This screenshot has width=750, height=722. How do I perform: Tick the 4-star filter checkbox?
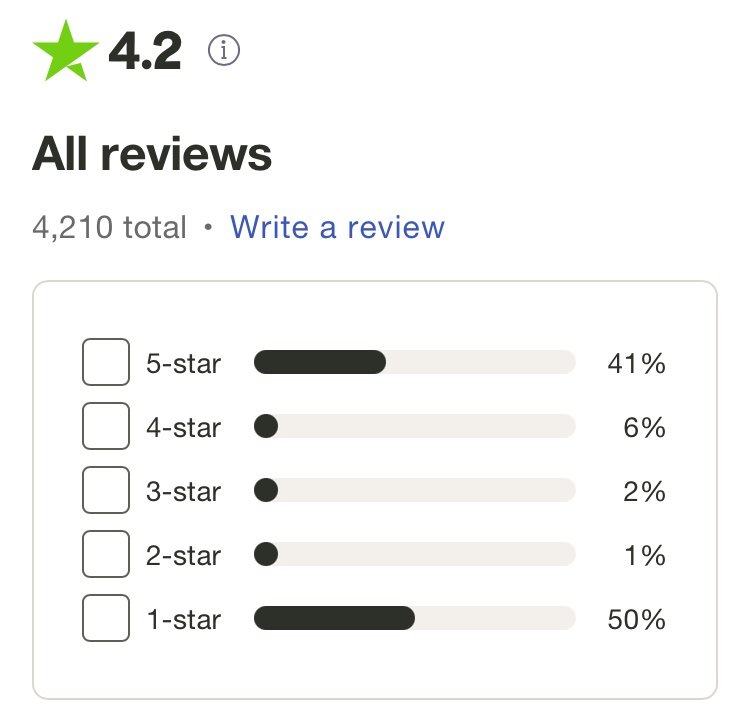pos(106,426)
